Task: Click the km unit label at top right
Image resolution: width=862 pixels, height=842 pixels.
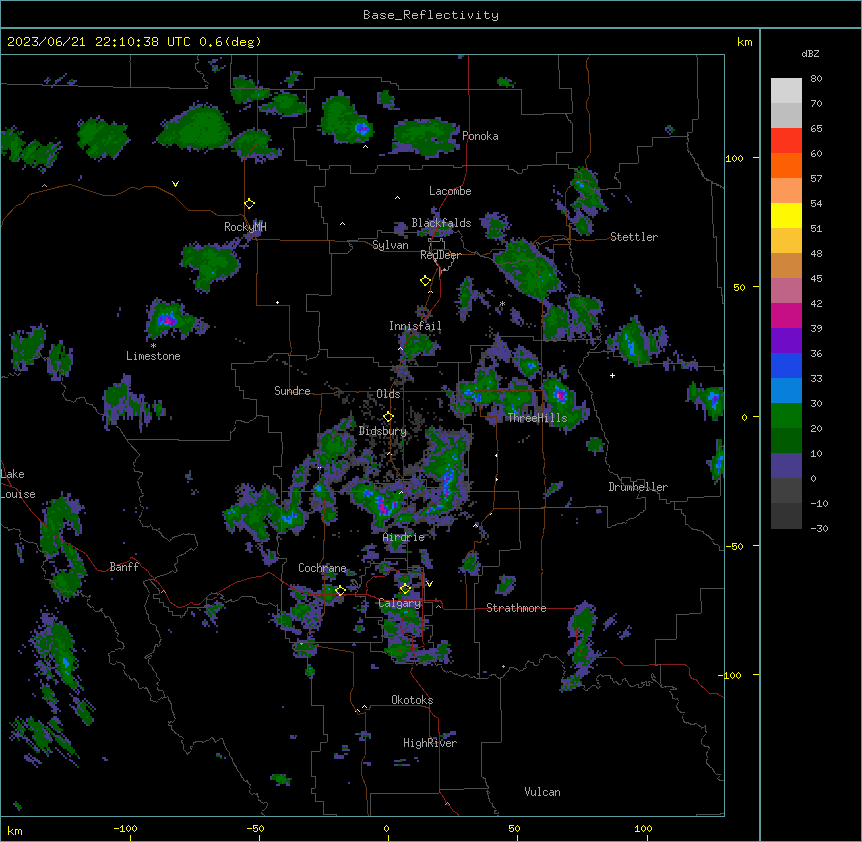Action: point(744,42)
